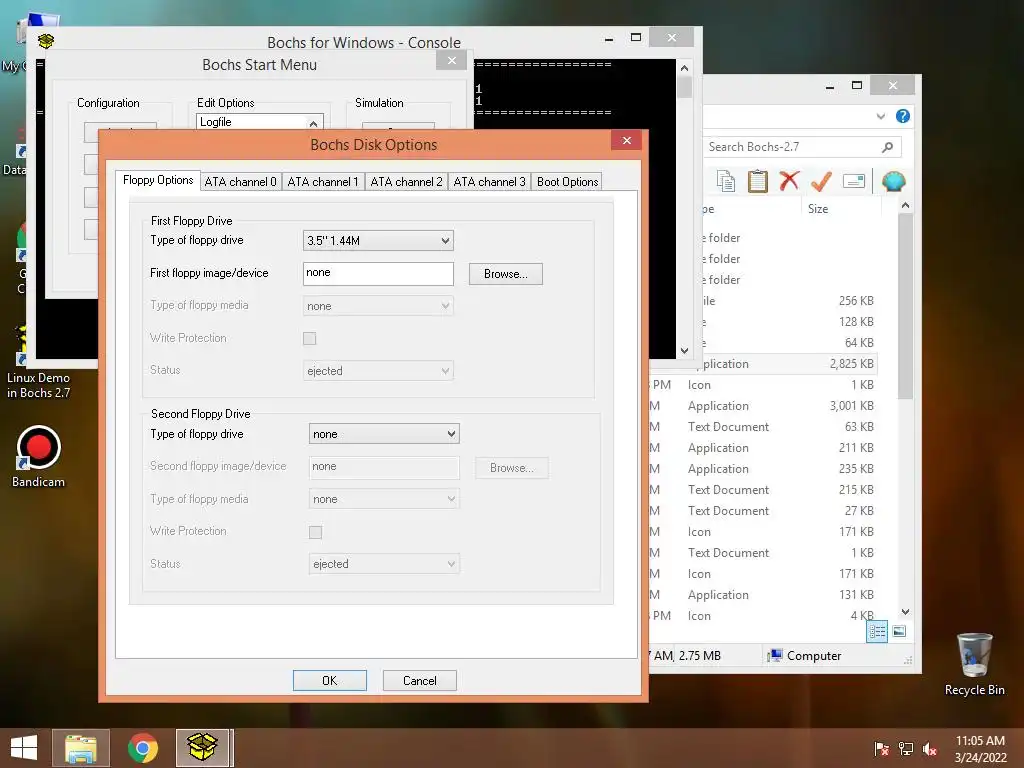Toggle second floppy Write Protection checkbox
This screenshot has height=768, width=1024.
315,532
